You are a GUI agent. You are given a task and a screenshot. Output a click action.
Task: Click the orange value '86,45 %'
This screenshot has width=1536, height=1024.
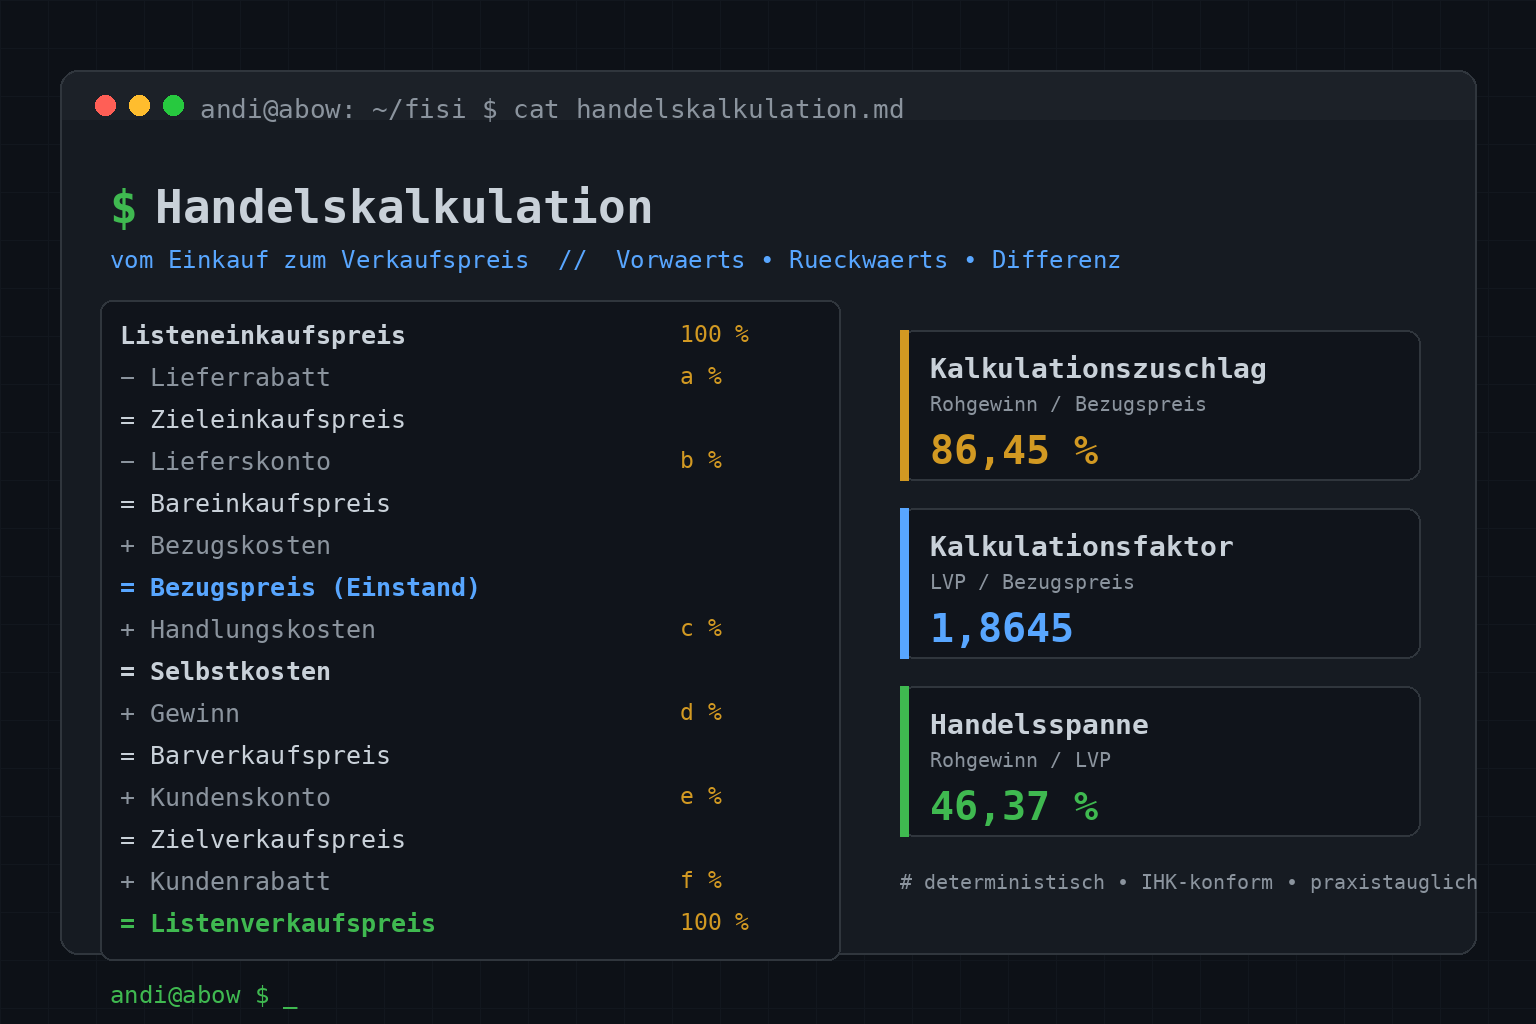[x=1014, y=450]
